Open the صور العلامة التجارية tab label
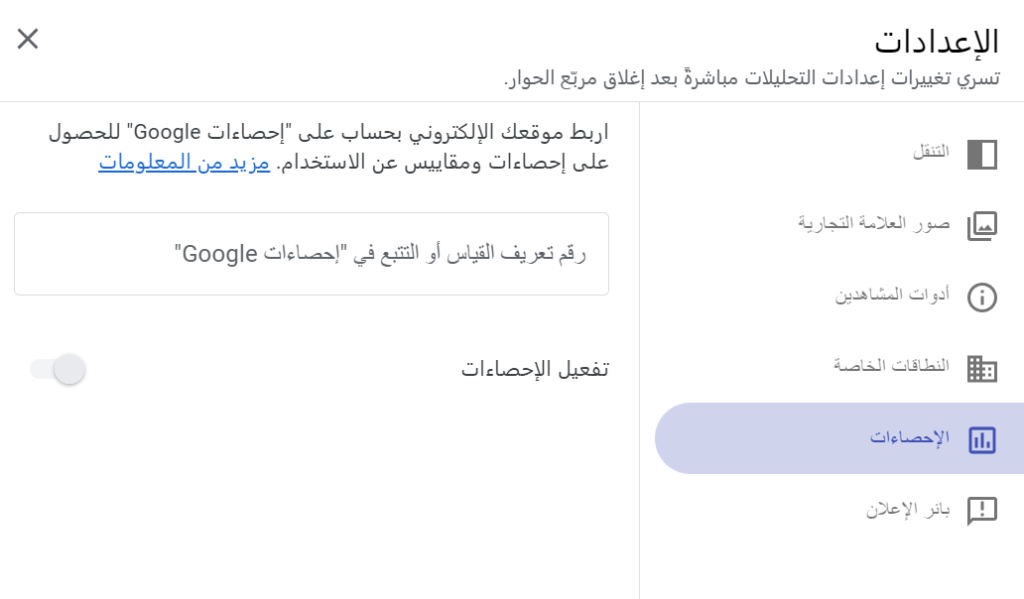 pyautogui.click(x=874, y=223)
